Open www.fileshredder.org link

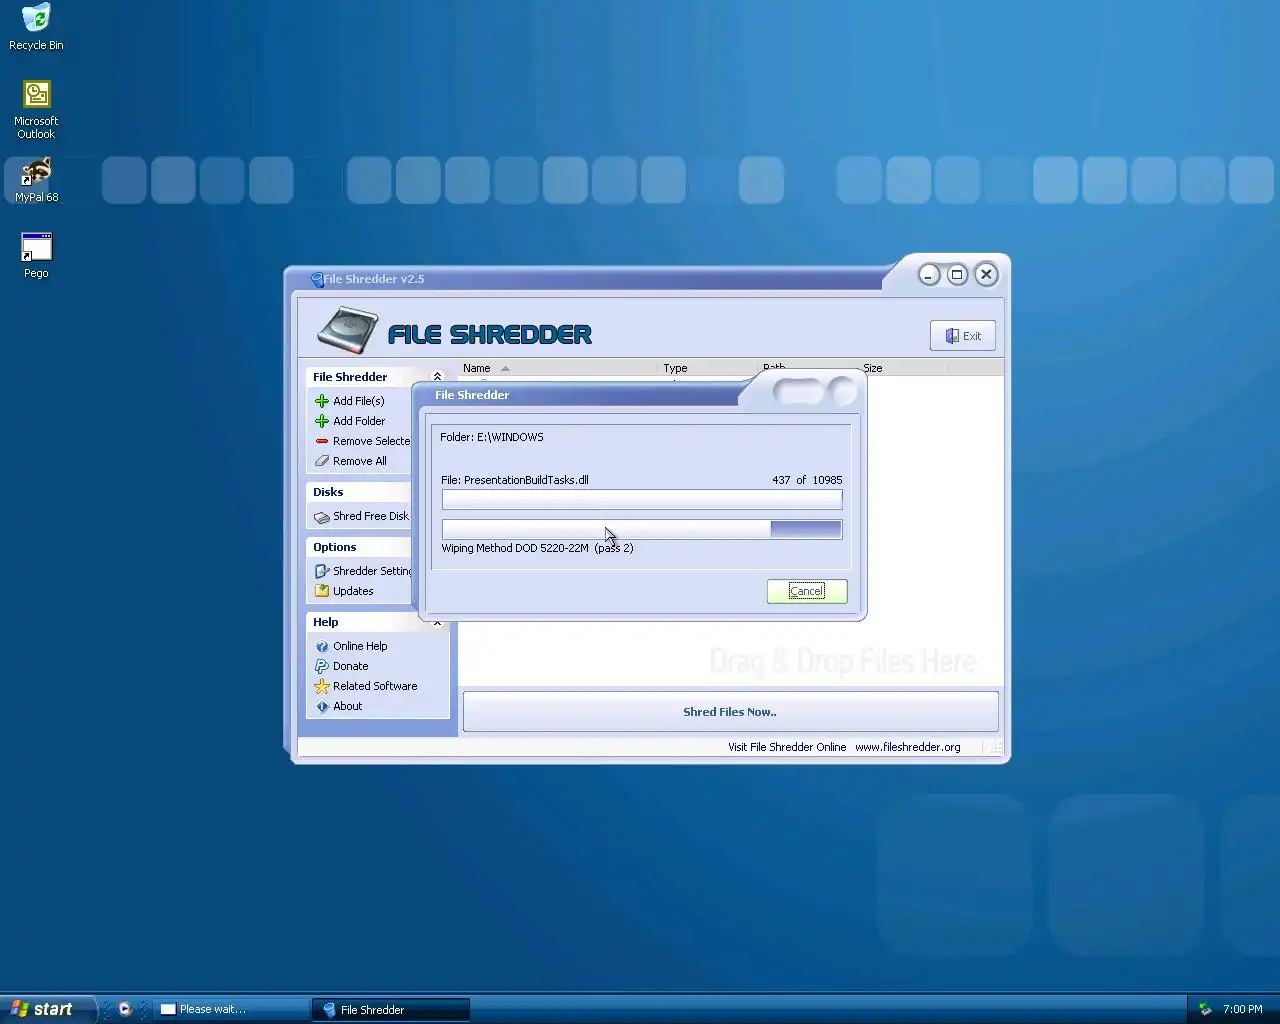point(907,747)
